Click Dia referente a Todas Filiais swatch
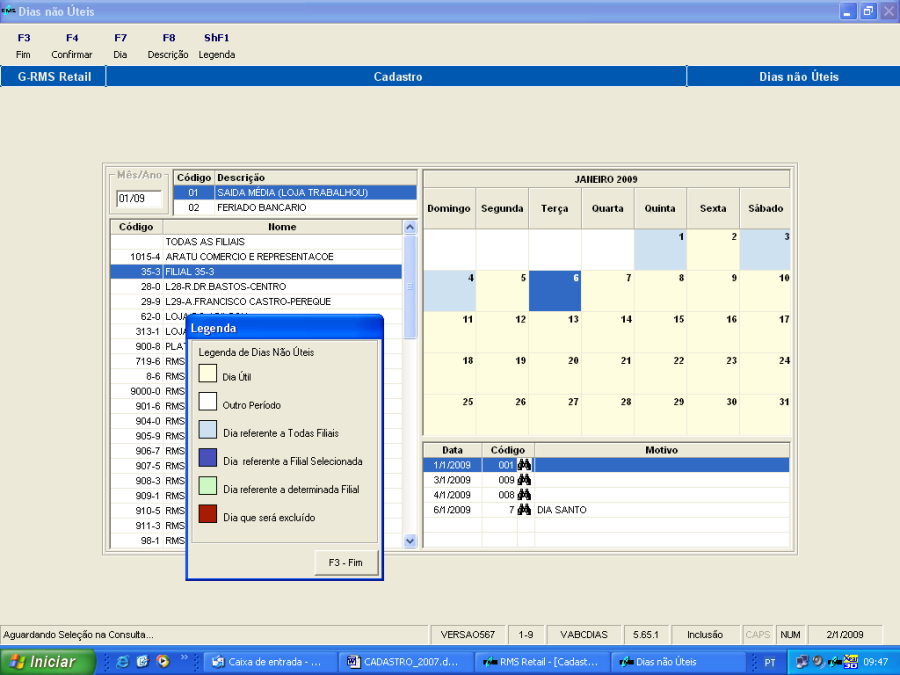The height and width of the screenshot is (675, 900). click(208, 430)
